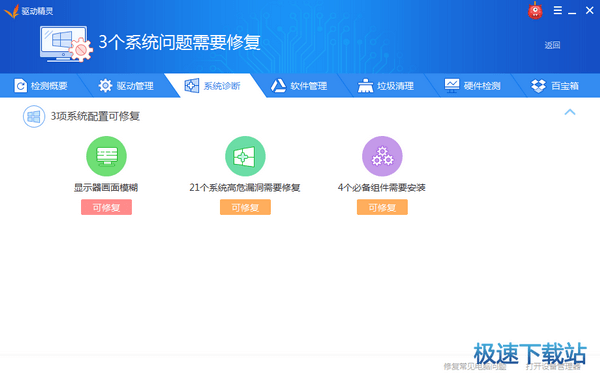The image size is (600, 378).
Task: Open 修复常见电脑问题 link
Action: coord(475,367)
